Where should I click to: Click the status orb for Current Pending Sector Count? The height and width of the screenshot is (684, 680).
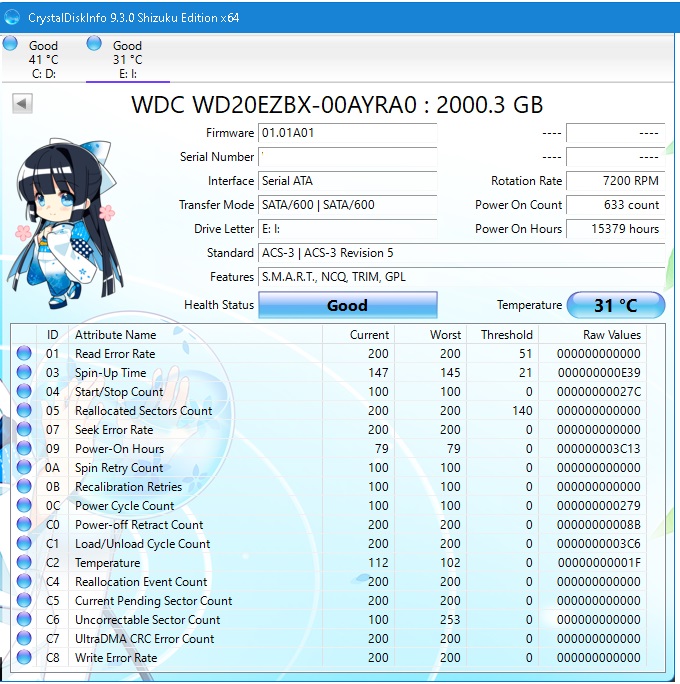tap(24, 600)
